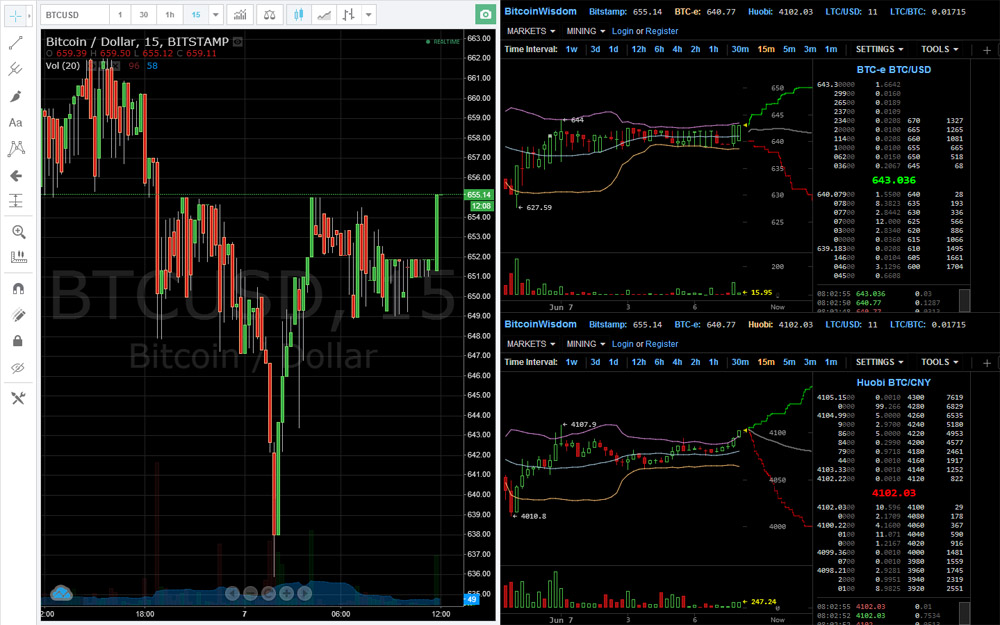Select 4h interval in Huobi panel
This screenshot has width=1000, height=625.
pos(677,362)
